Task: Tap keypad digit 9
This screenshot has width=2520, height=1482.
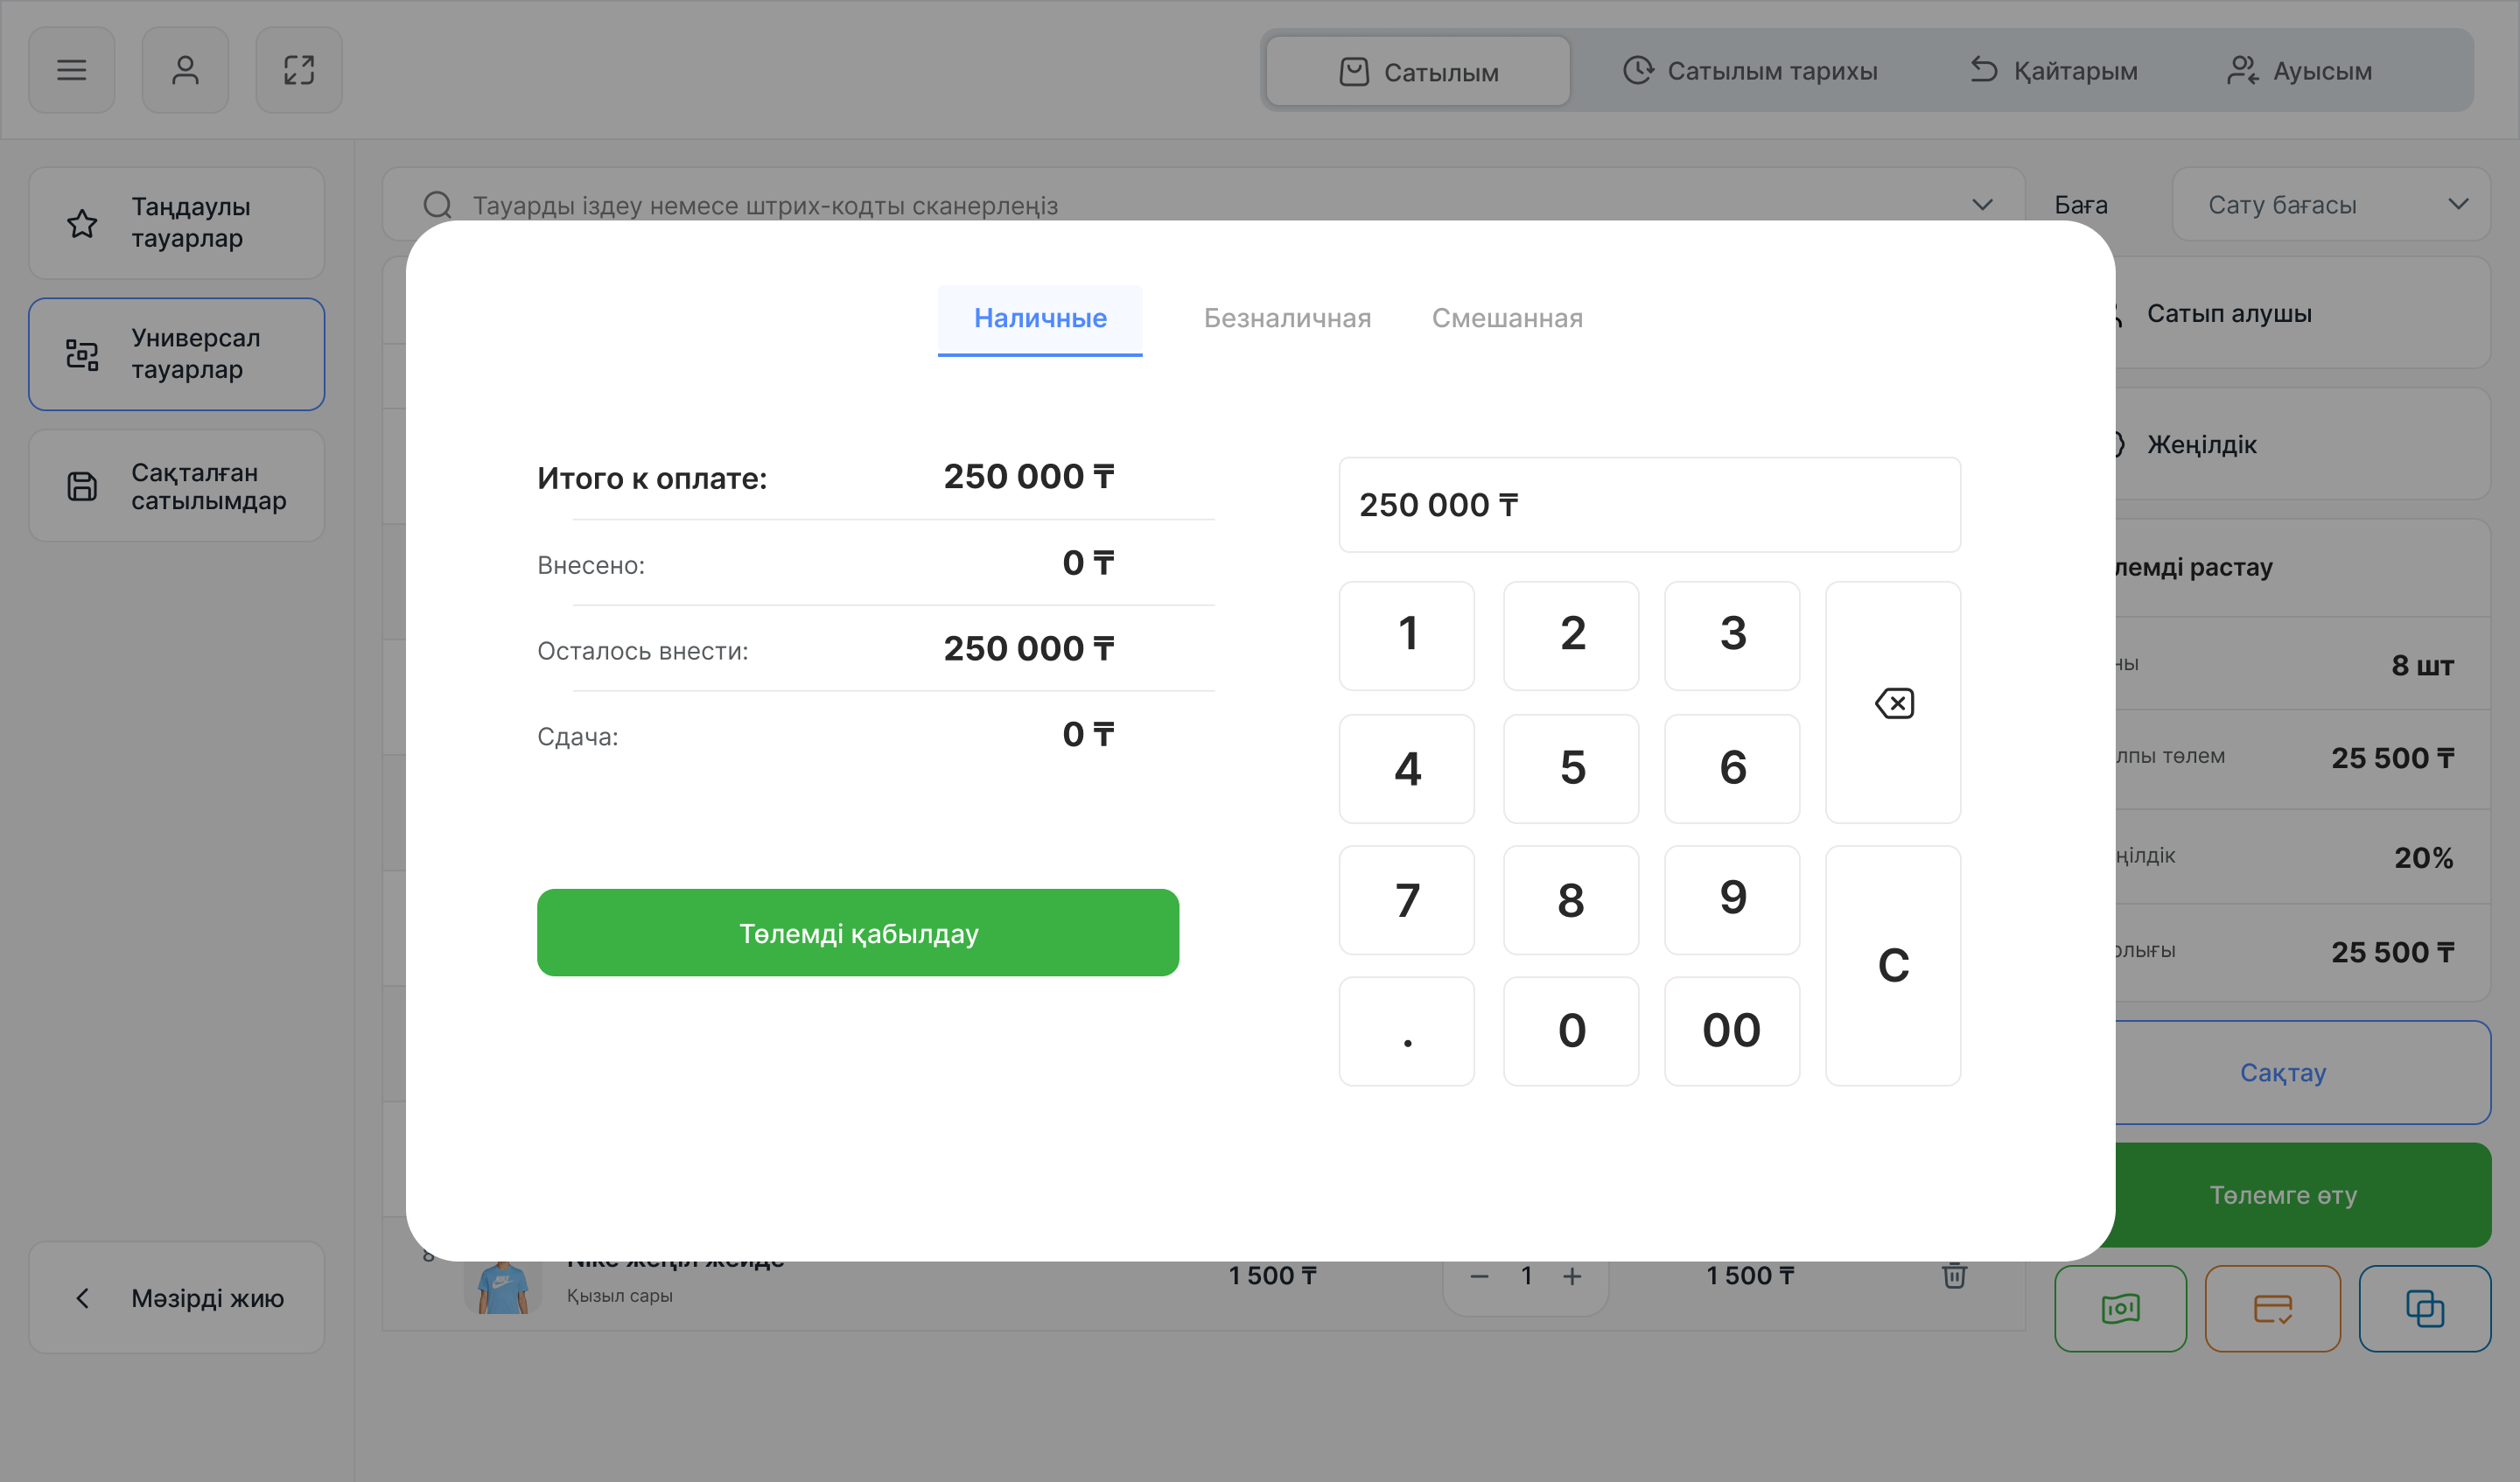Action: coord(1732,900)
